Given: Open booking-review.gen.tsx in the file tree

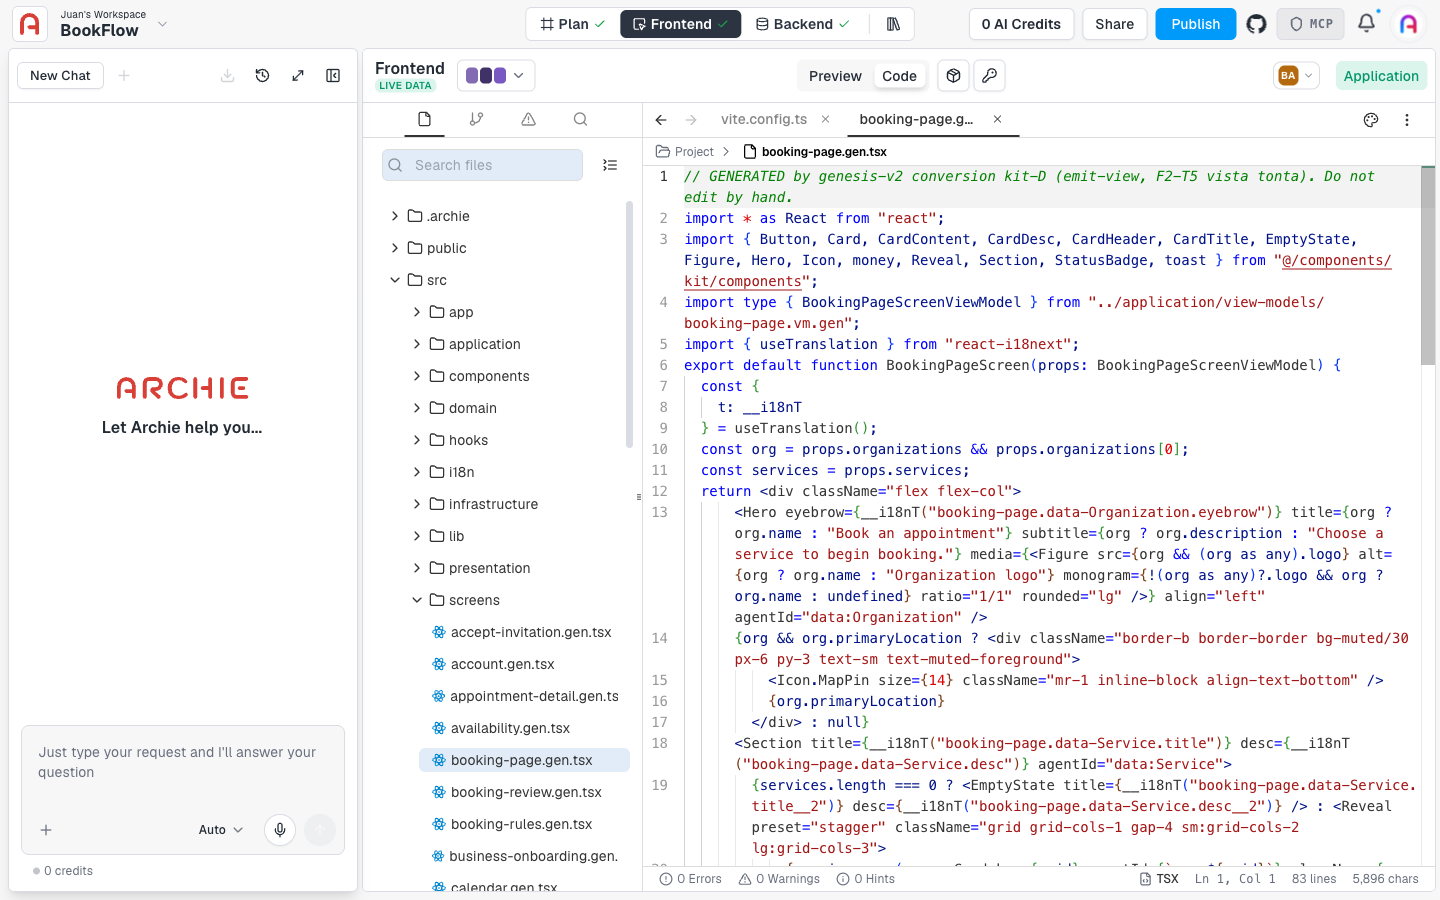Looking at the screenshot, I should [524, 792].
